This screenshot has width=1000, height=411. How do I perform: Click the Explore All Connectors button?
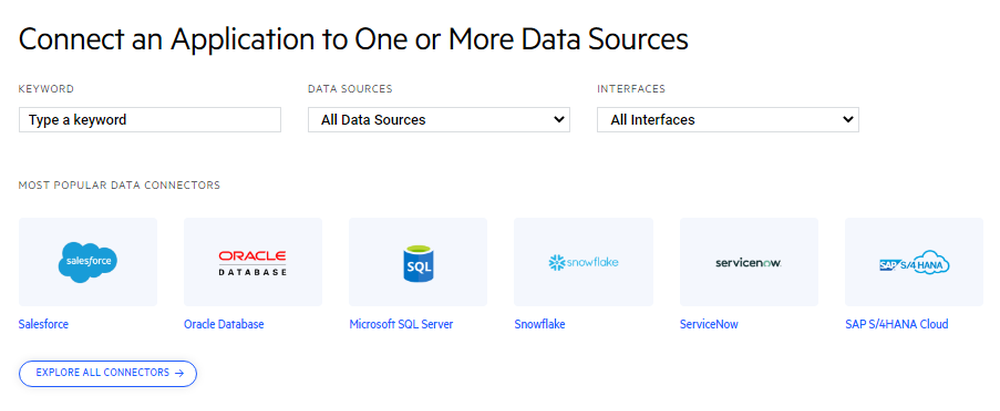108,373
